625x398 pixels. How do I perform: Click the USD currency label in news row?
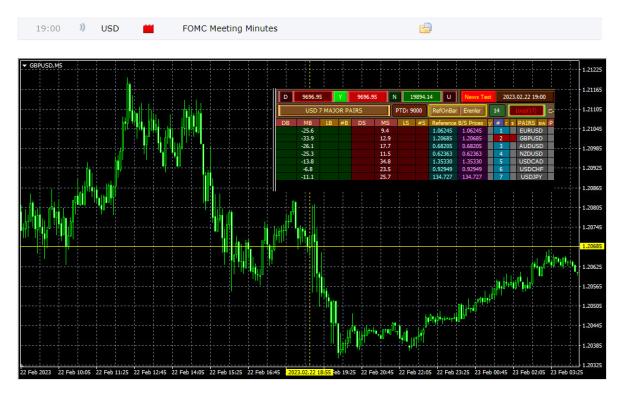click(x=110, y=28)
